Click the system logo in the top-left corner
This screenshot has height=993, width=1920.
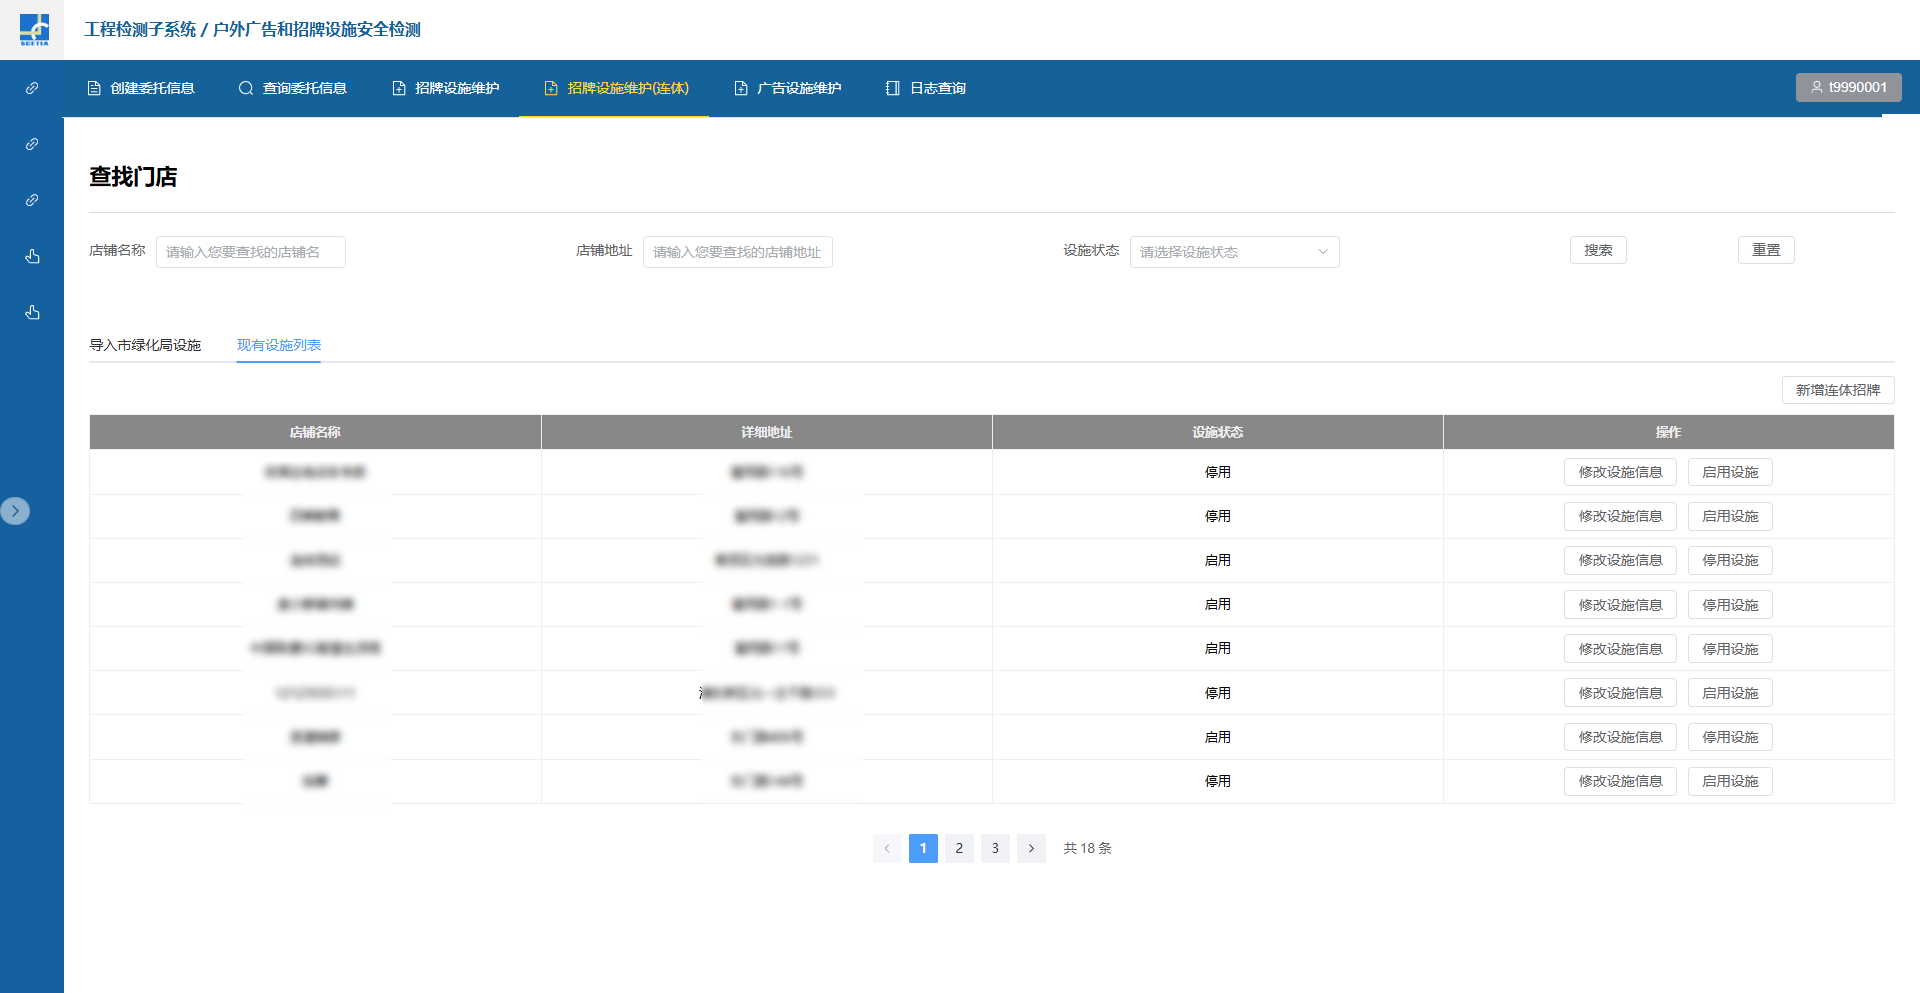click(33, 29)
